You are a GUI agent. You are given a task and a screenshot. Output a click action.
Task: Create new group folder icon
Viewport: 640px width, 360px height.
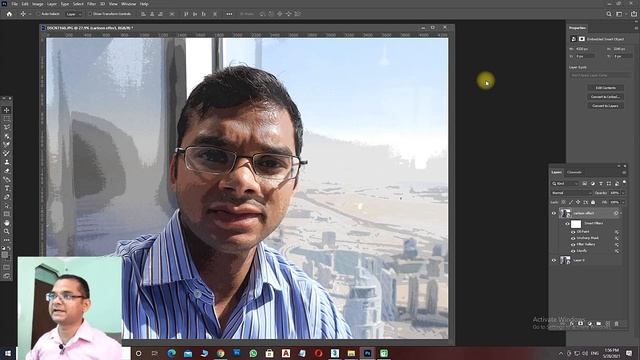tap(598, 324)
